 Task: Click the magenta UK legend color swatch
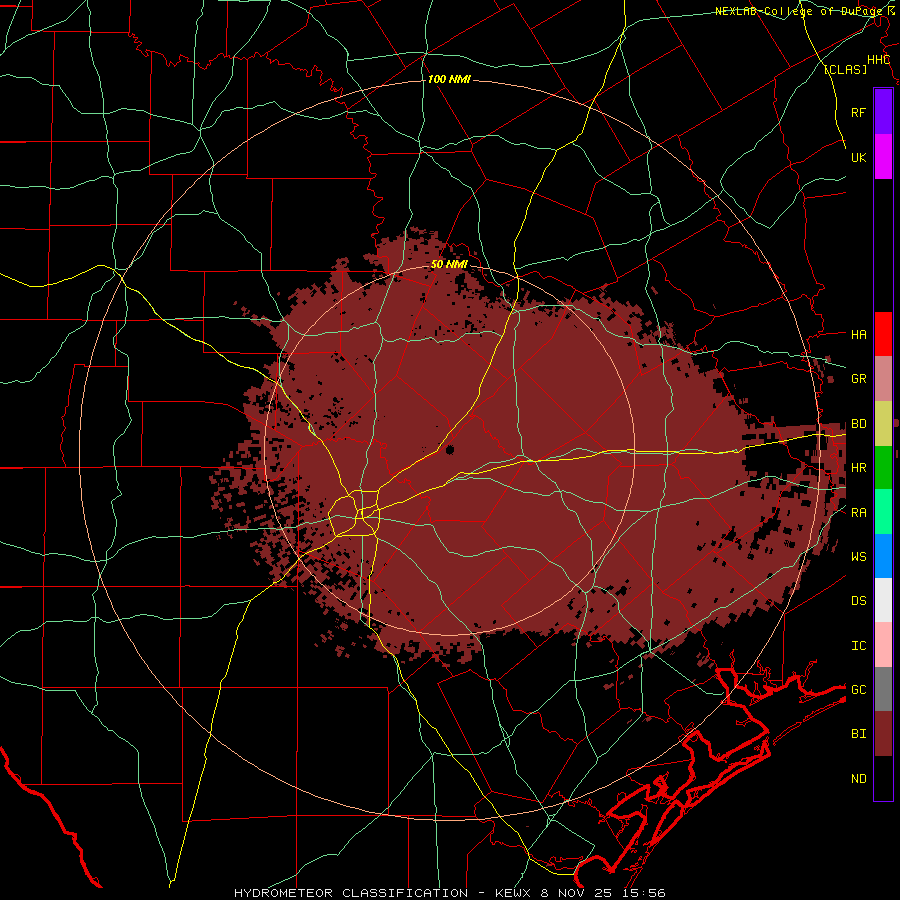883,157
